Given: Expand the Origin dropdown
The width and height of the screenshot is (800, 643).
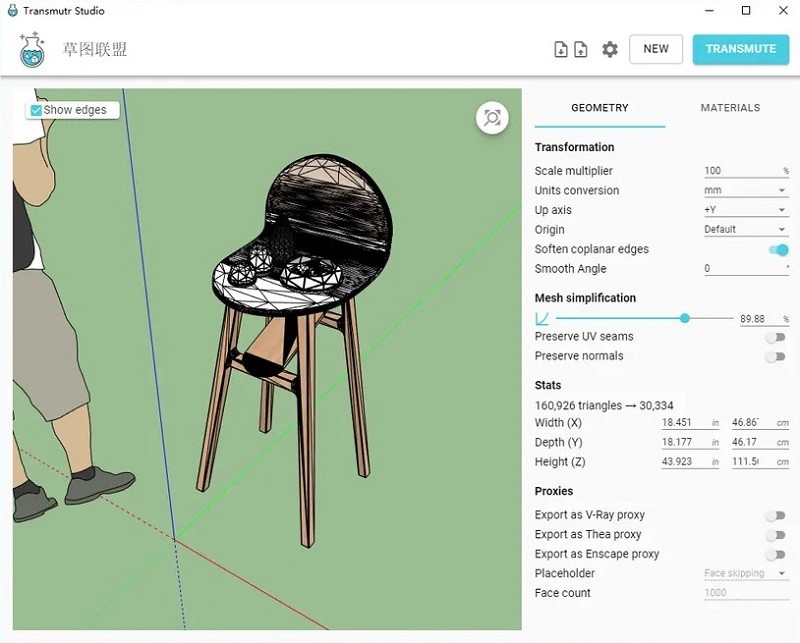Looking at the screenshot, I should (x=745, y=229).
